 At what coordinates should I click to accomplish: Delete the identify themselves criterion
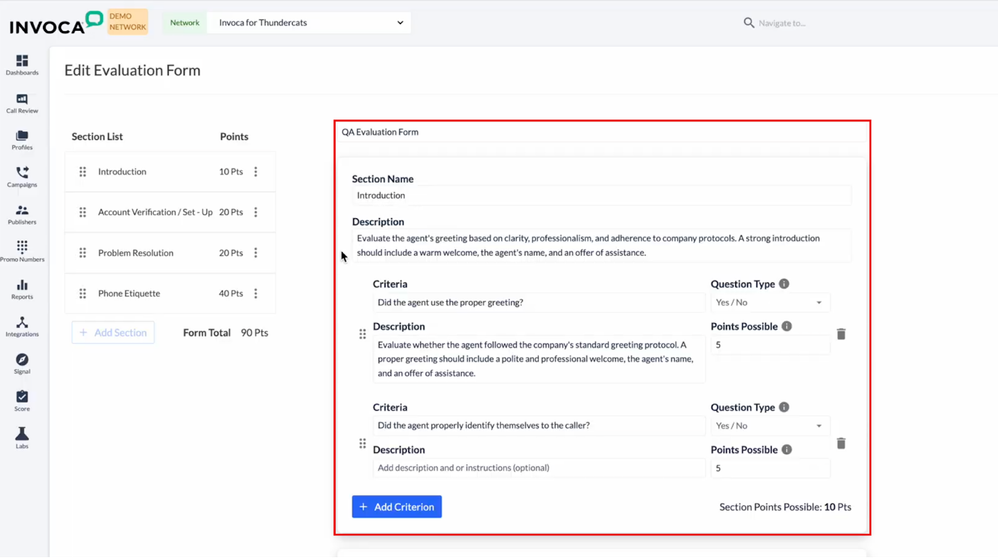(x=841, y=443)
